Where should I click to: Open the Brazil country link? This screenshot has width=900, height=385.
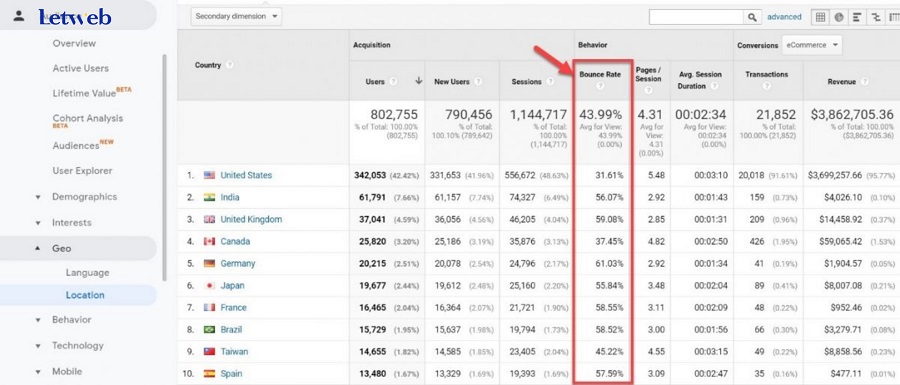click(x=231, y=329)
